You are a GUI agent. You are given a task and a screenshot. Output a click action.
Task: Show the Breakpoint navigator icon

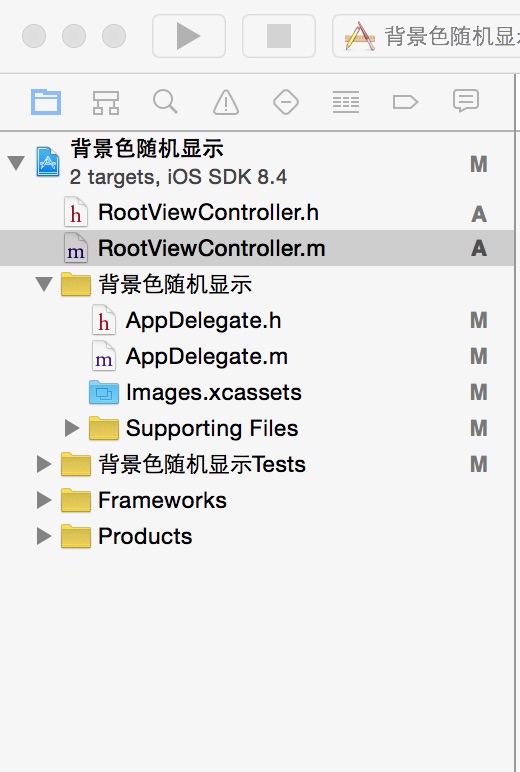405,102
